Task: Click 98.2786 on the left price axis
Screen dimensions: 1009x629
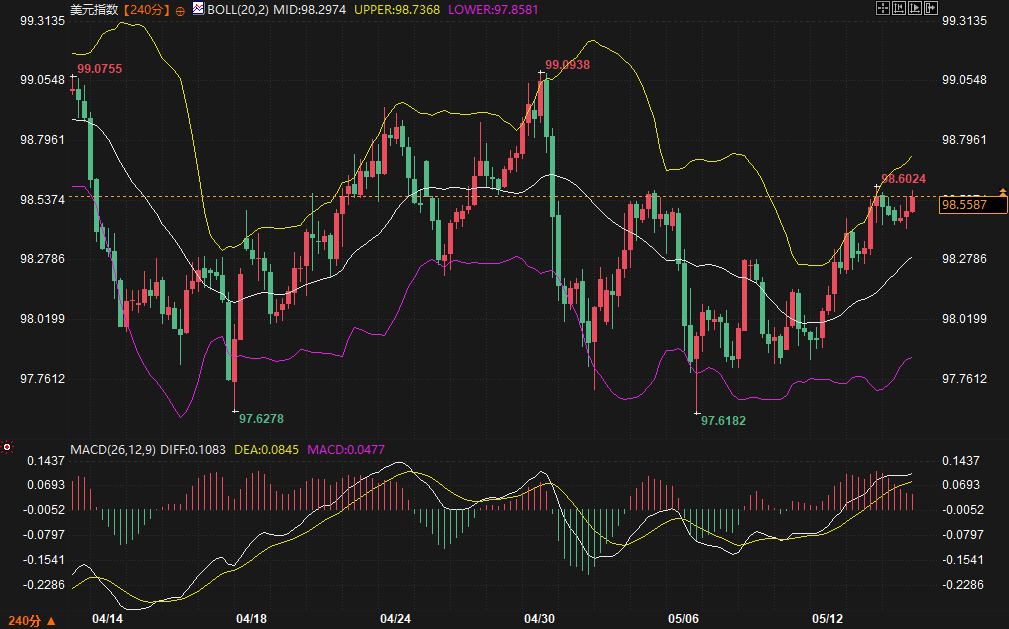Action: pos(42,259)
